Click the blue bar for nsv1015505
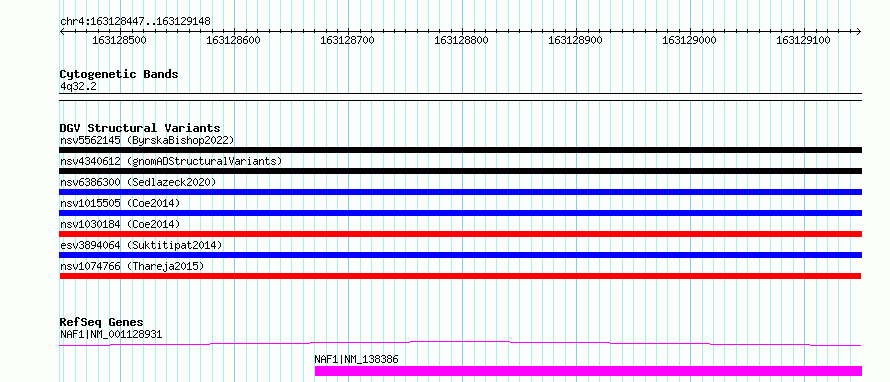 pyautogui.click(x=460, y=213)
